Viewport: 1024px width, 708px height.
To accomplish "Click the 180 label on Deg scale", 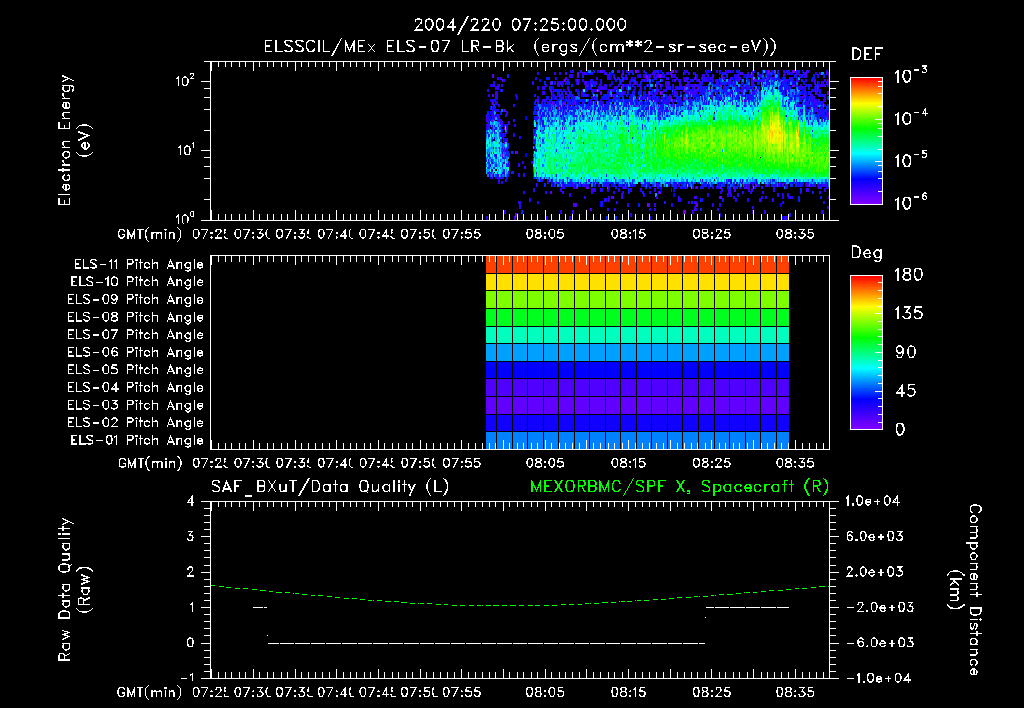I will click(908, 274).
